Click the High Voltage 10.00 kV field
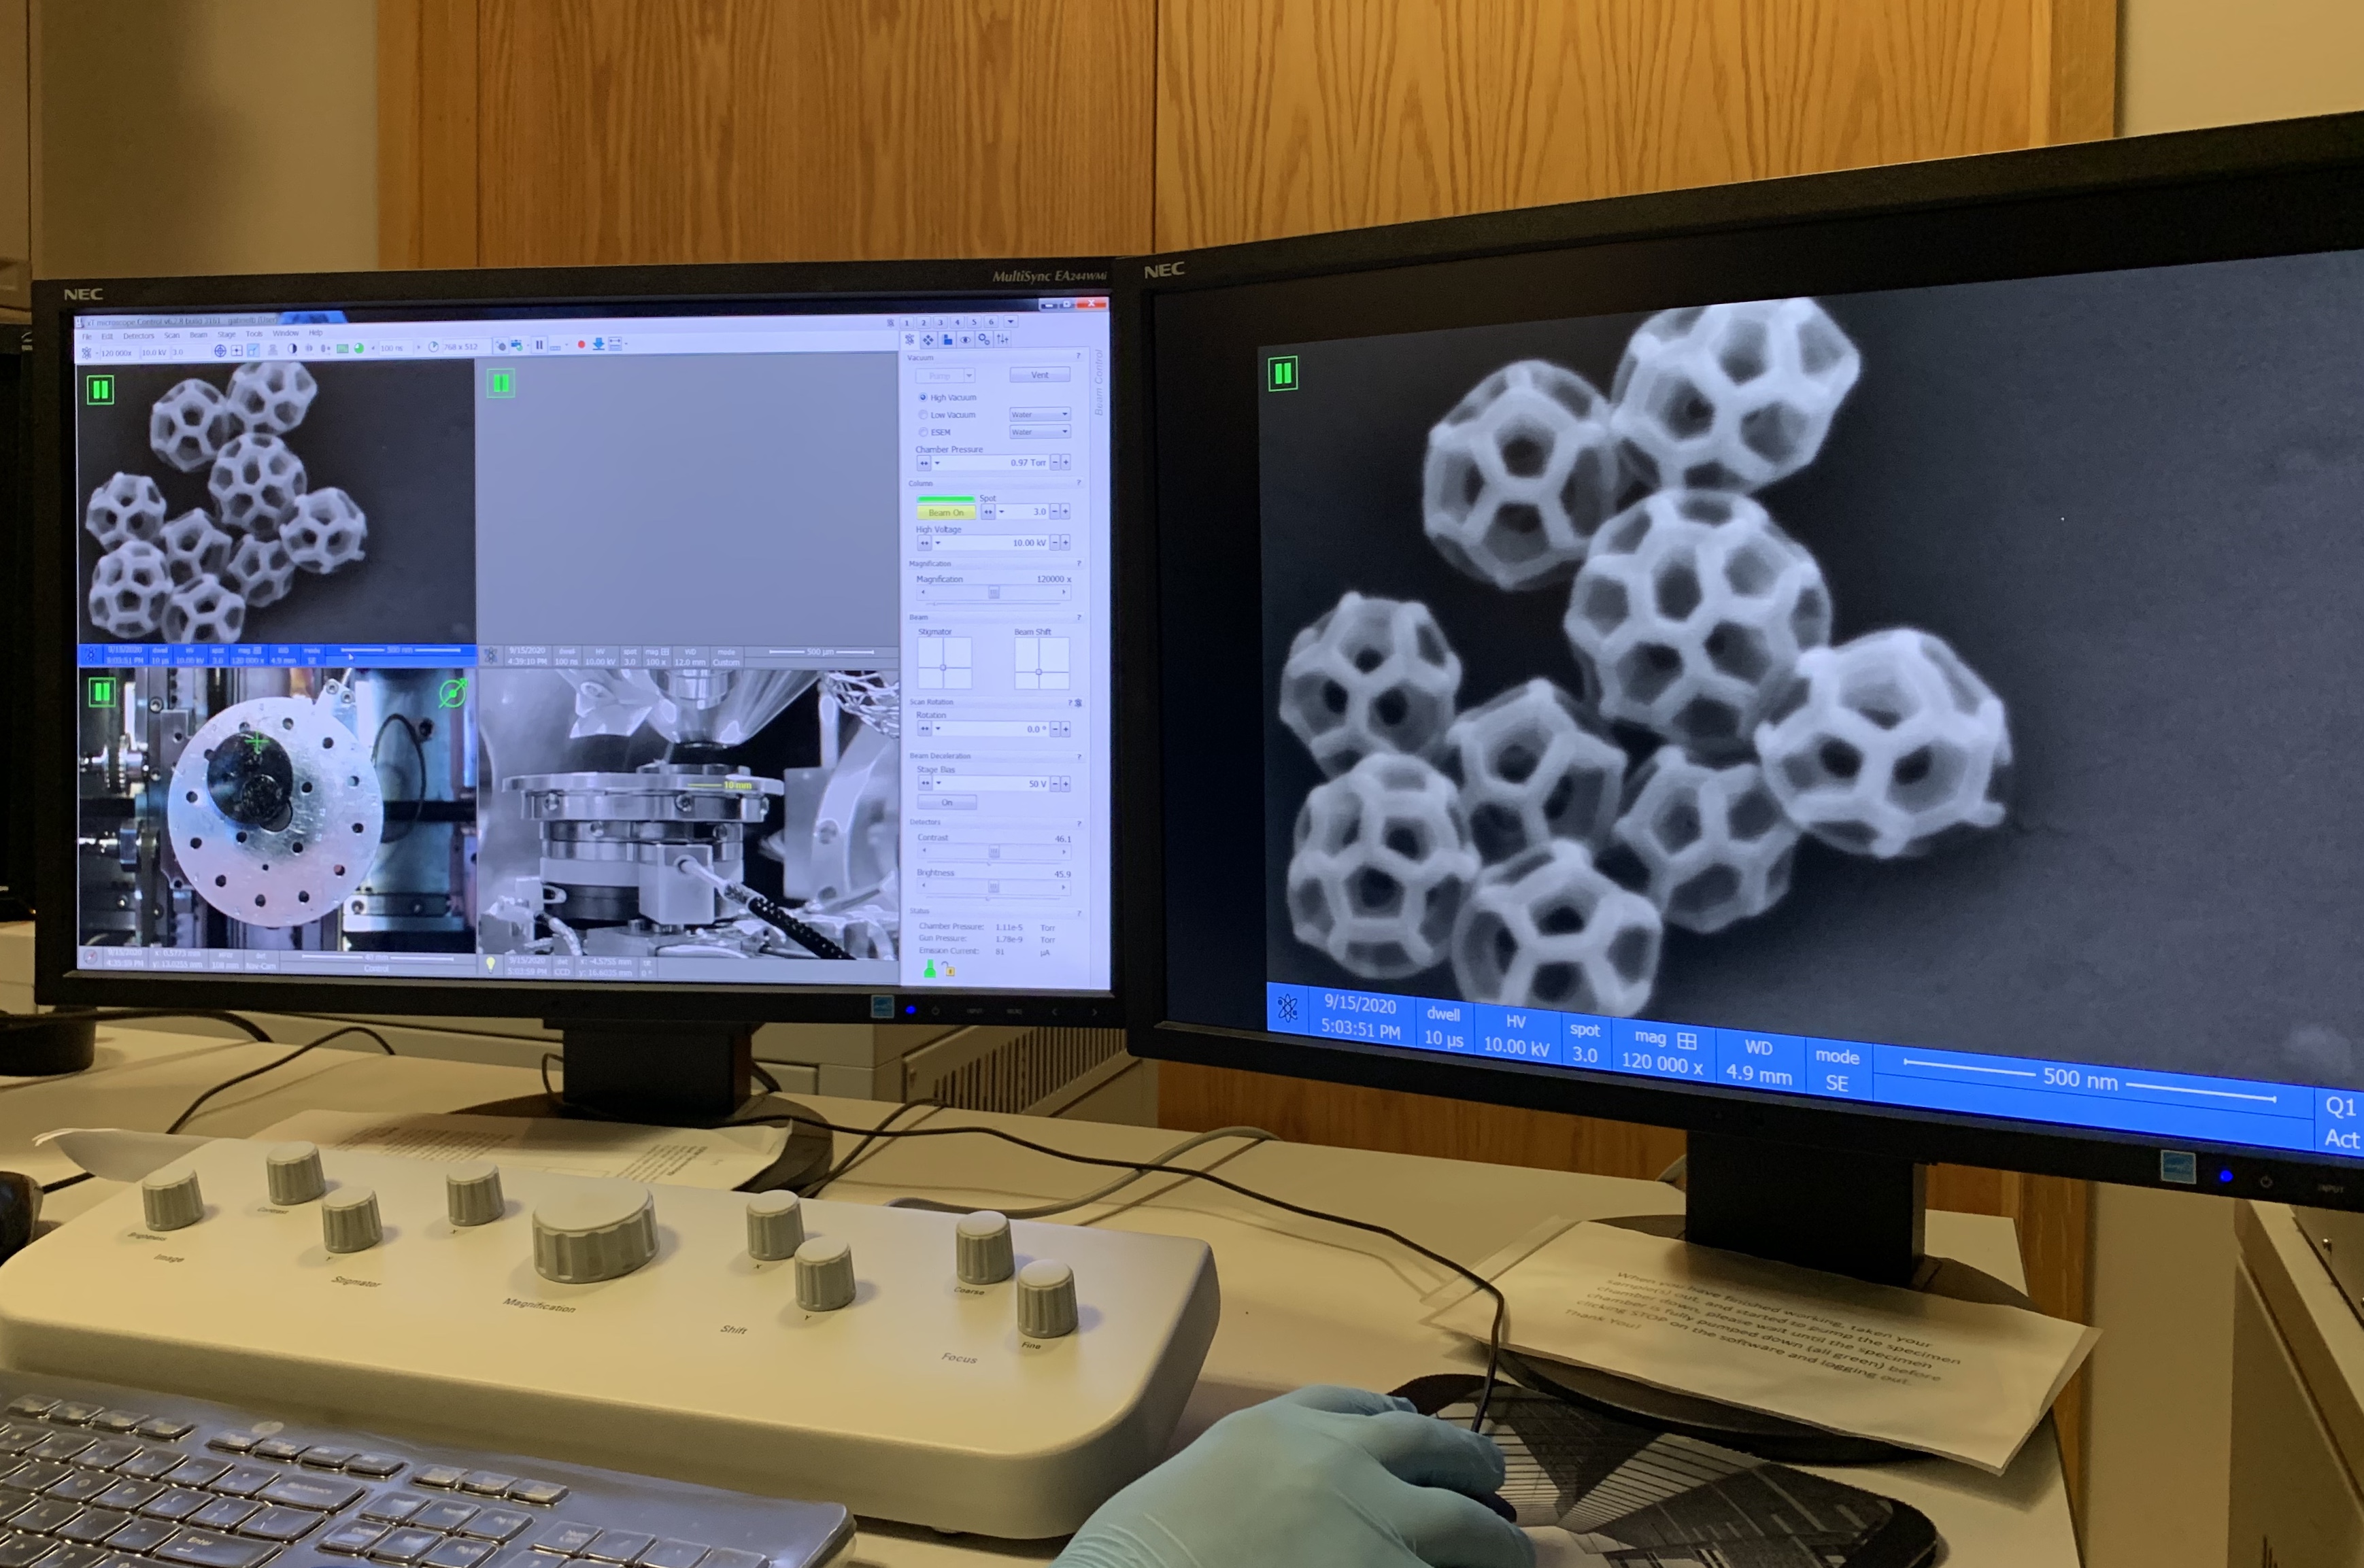 coord(990,543)
